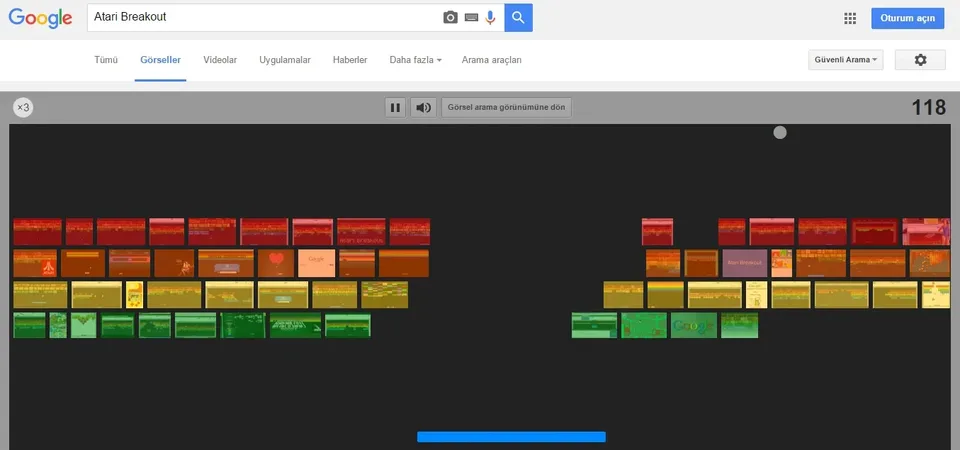Go to the 'Uygulamalar' tab

[285, 60]
